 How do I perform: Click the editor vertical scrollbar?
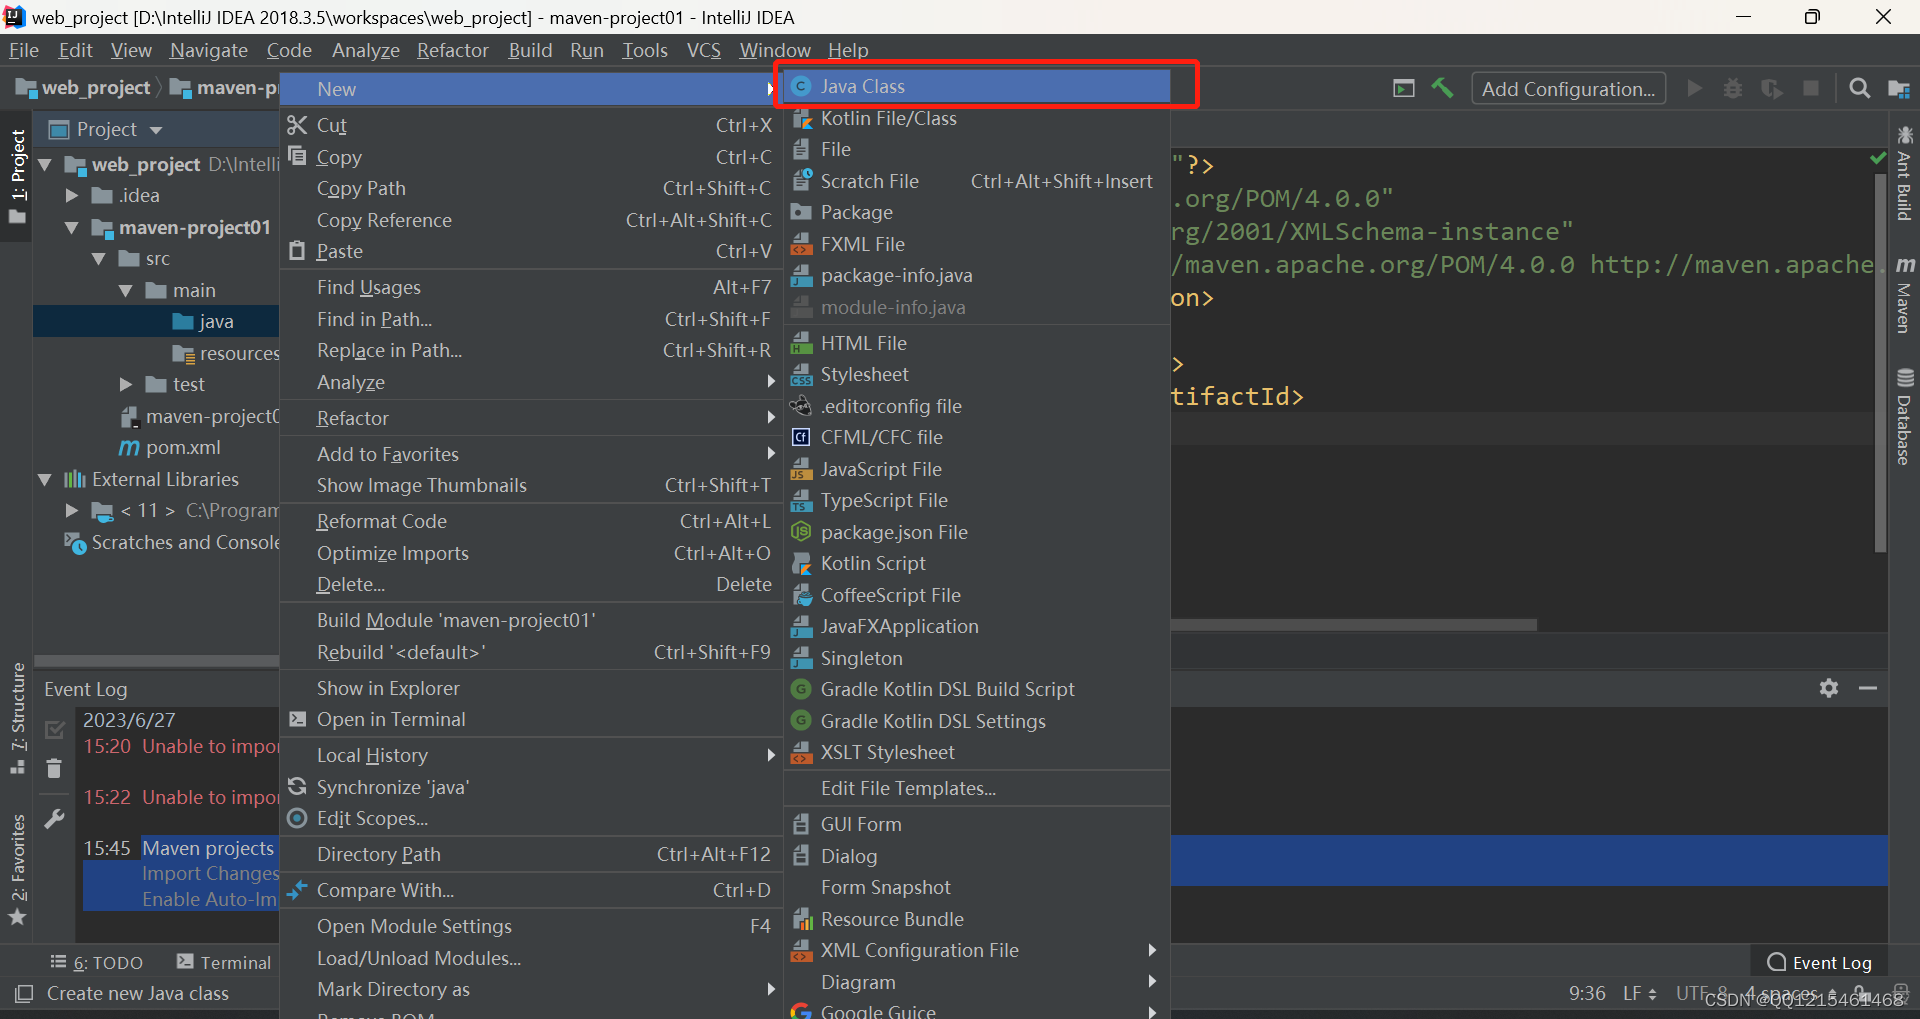click(x=1880, y=362)
